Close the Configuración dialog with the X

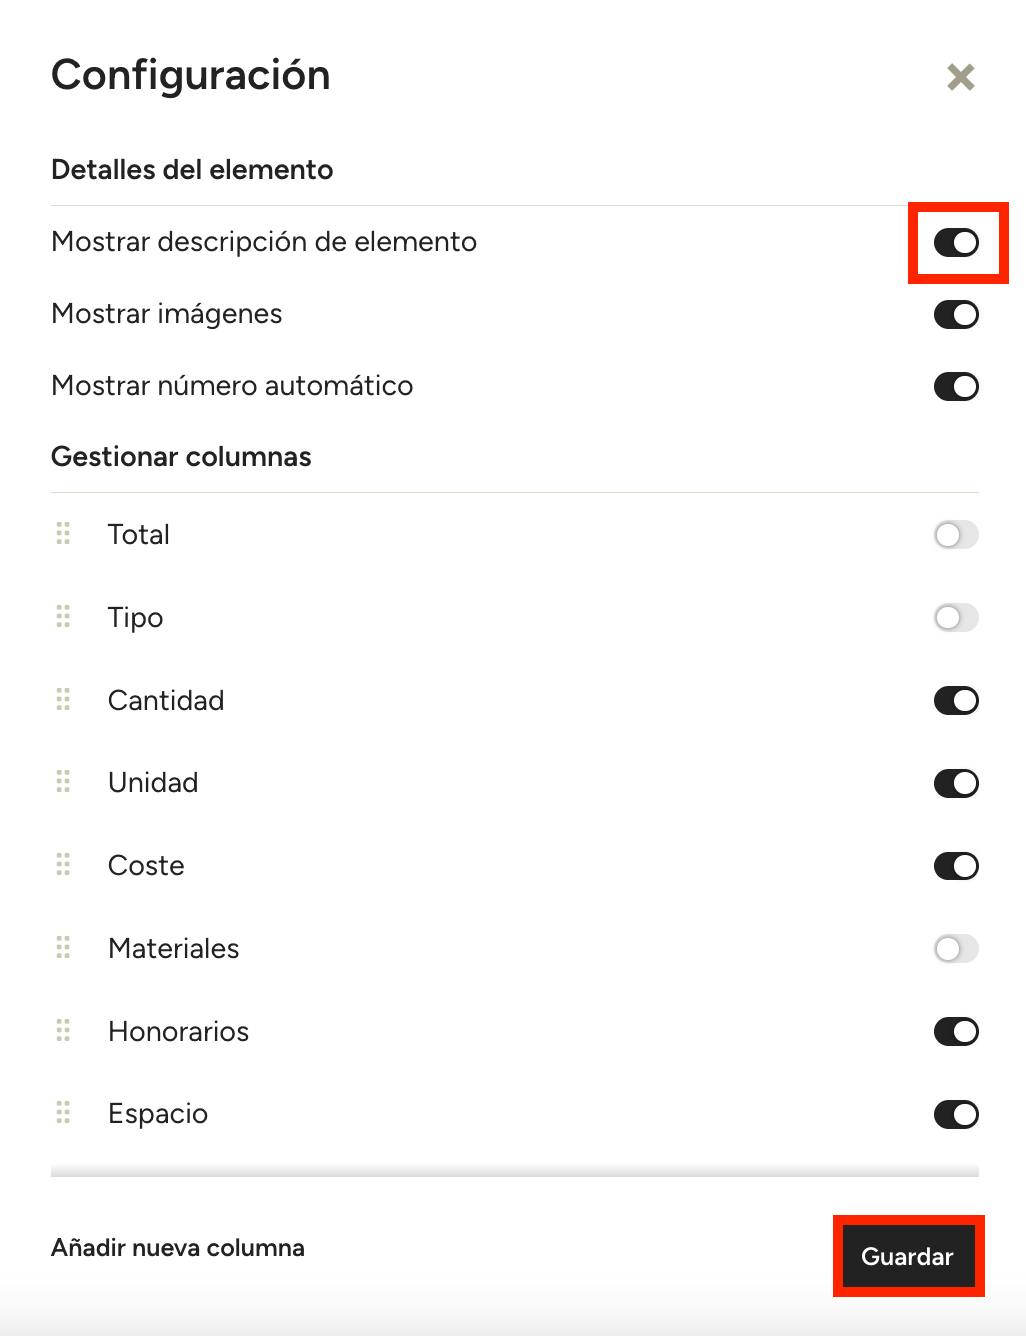pos(960,77)
